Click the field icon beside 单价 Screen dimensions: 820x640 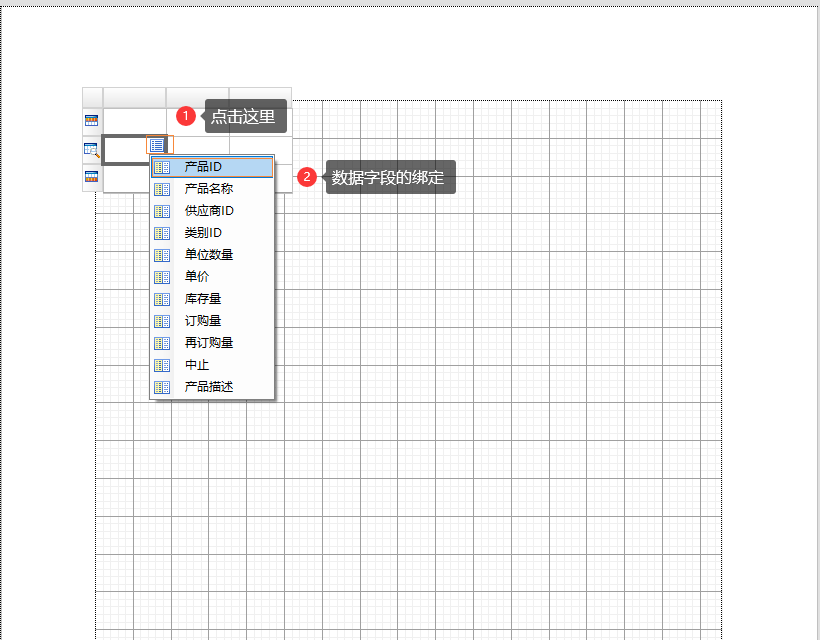[162, 277]
